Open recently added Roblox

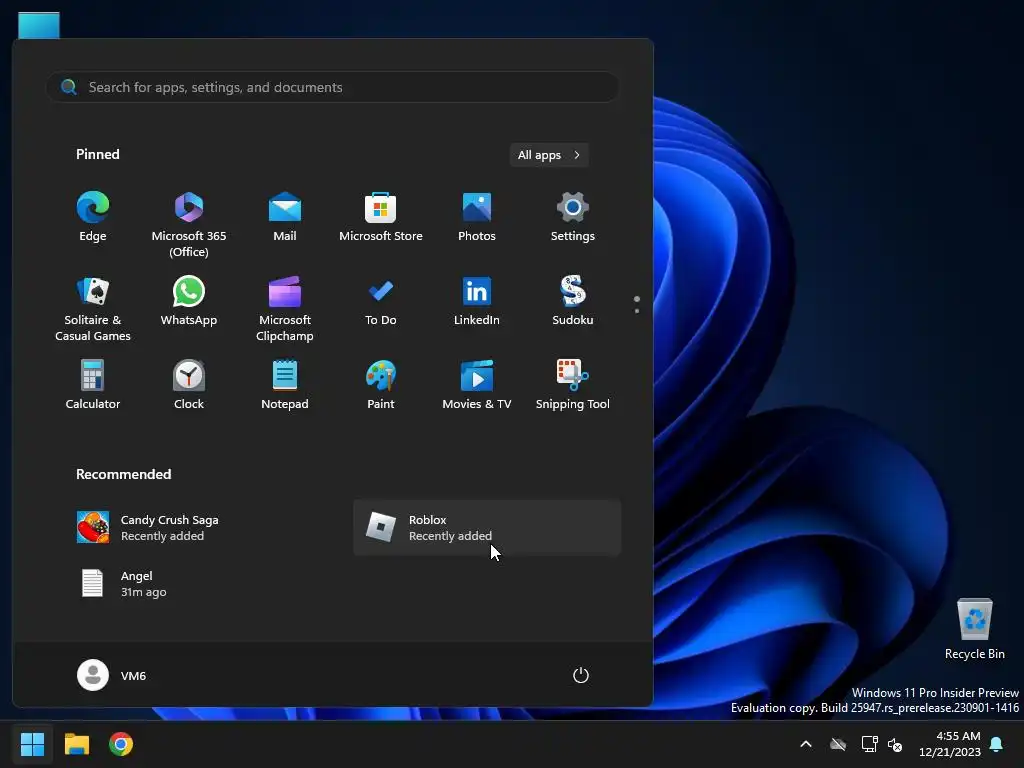[487, 528]
